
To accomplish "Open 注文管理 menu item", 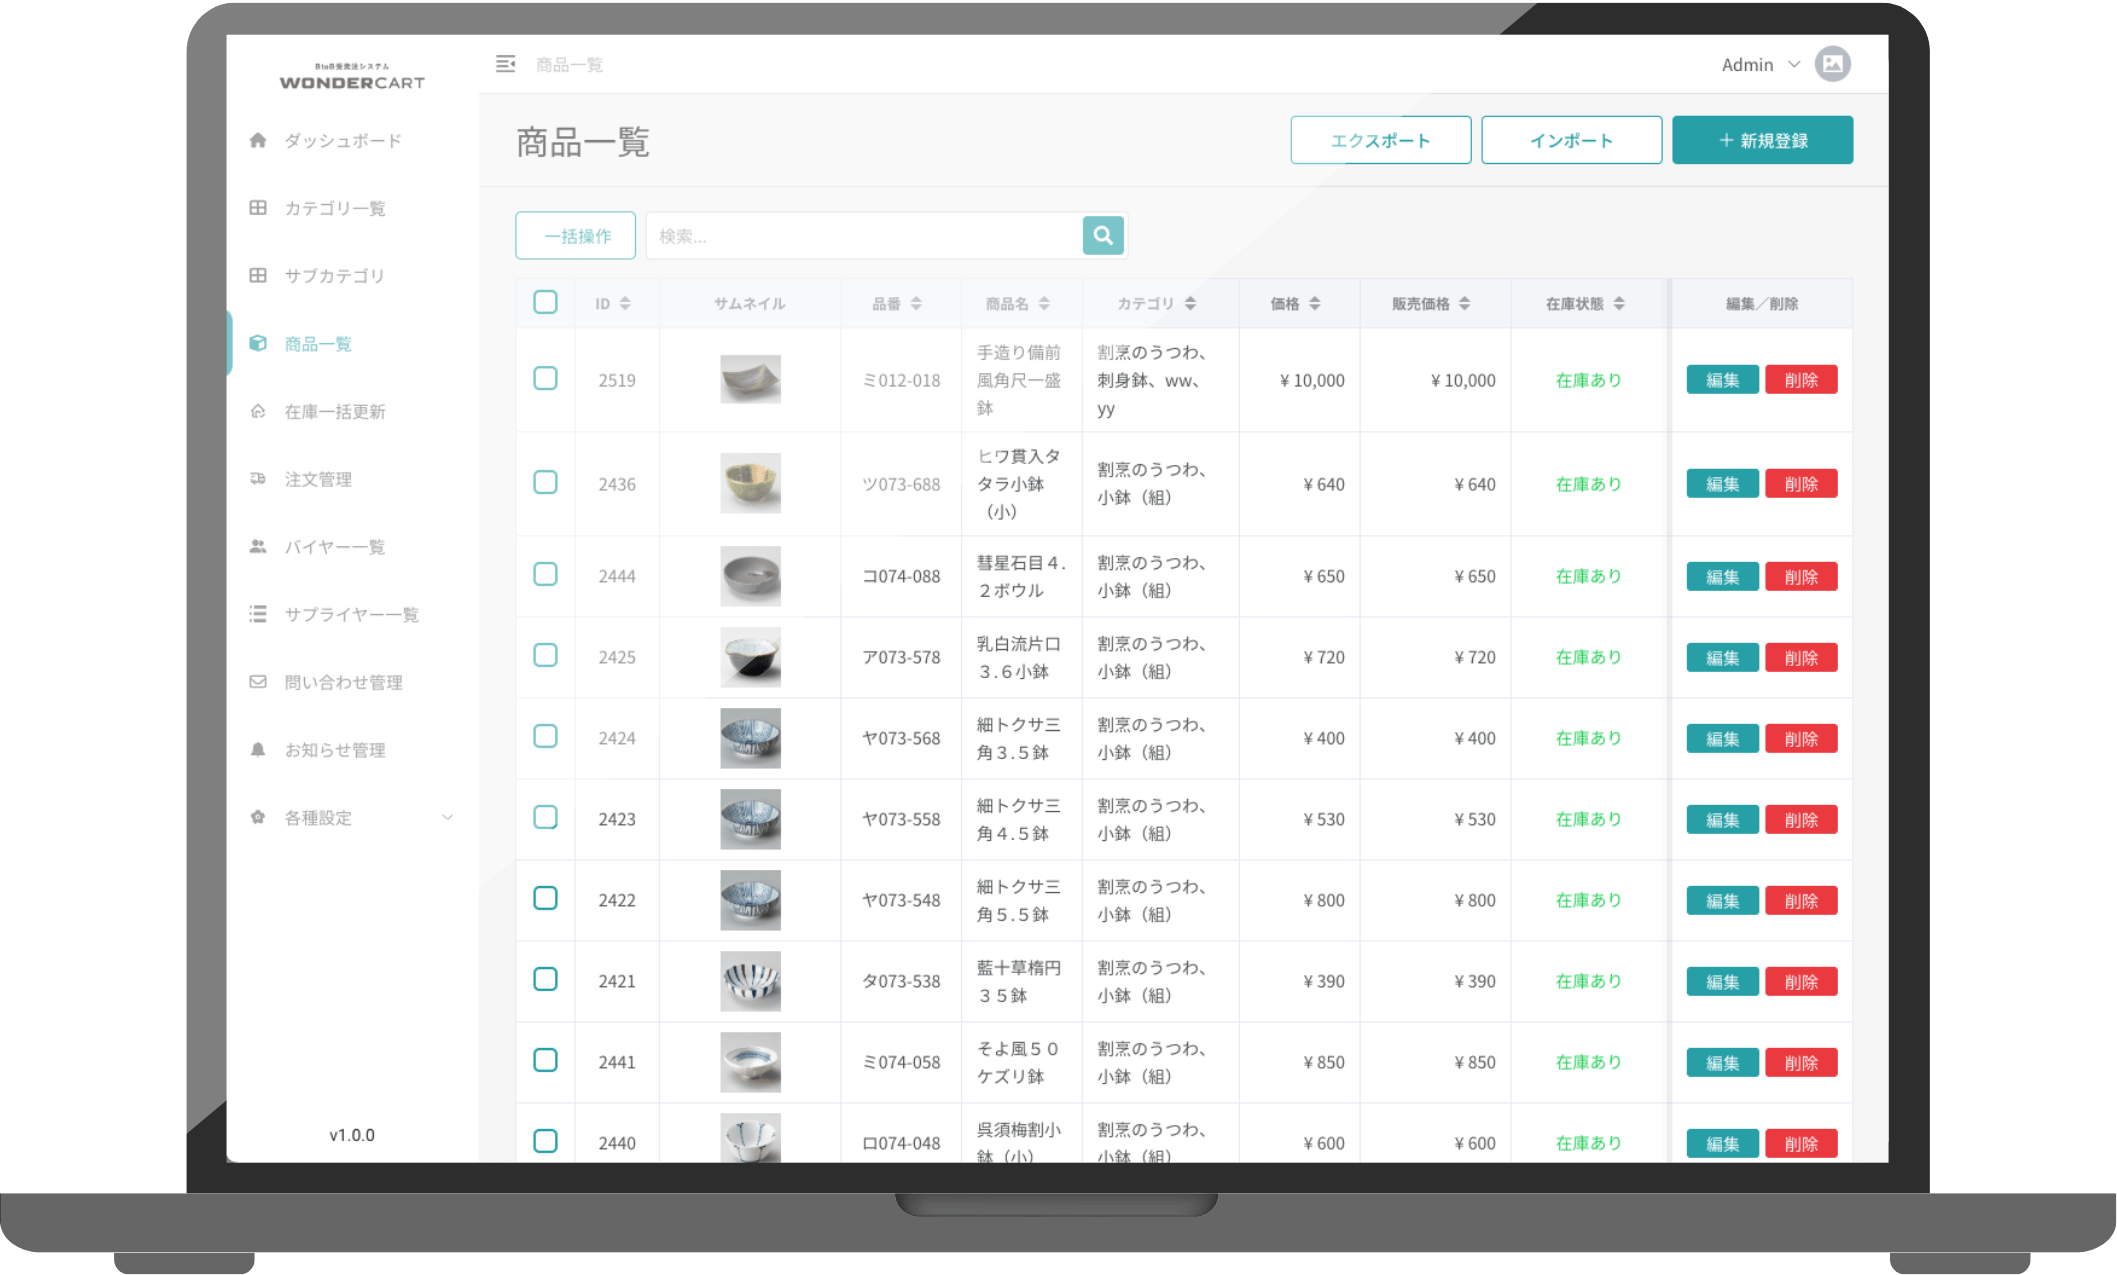I will click(318, 479).
